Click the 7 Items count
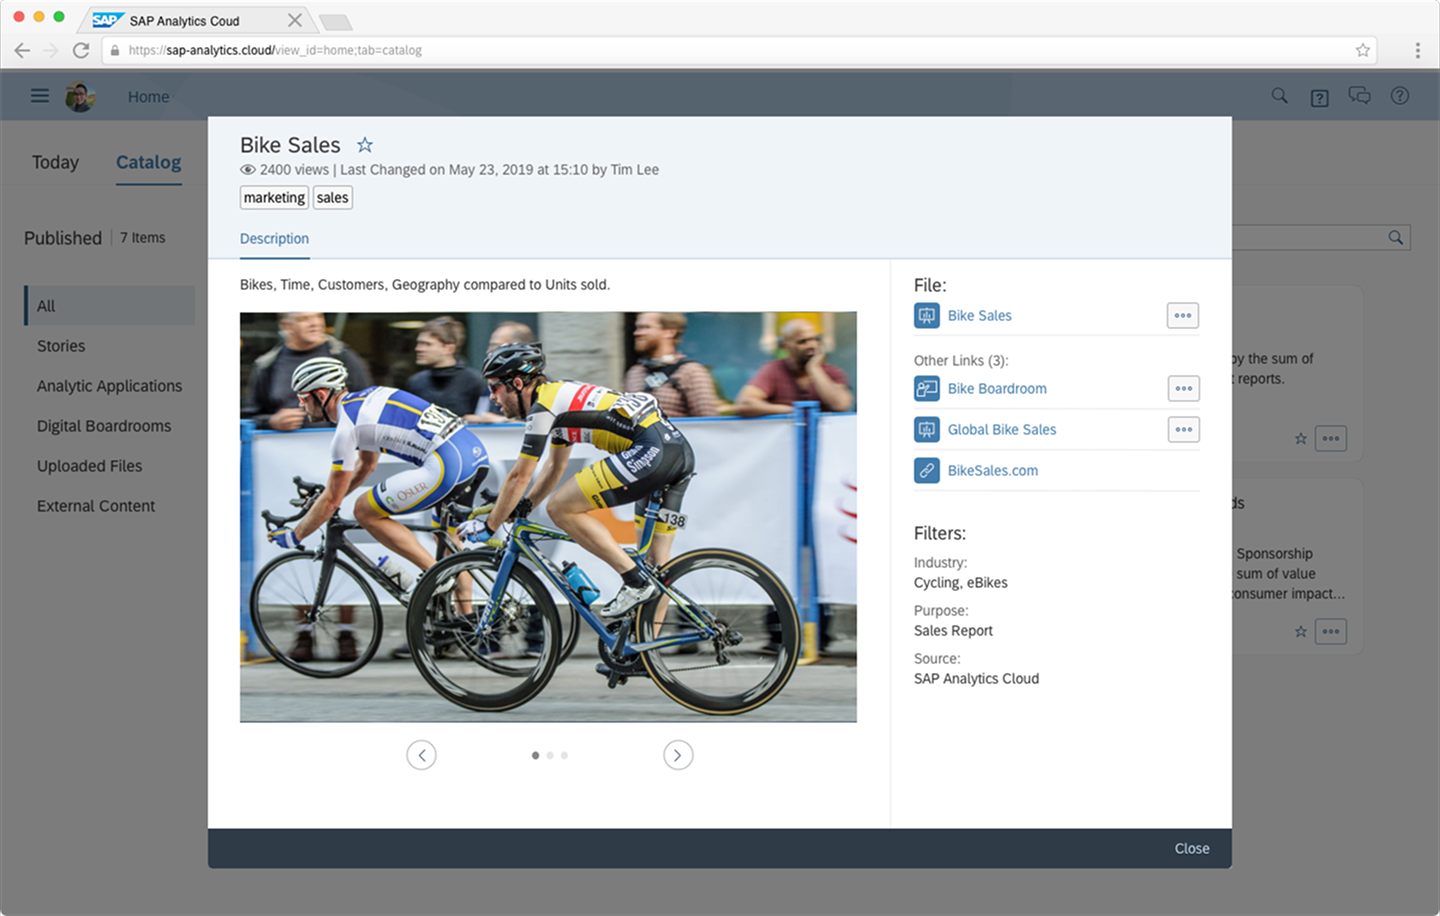 (143, 238)
